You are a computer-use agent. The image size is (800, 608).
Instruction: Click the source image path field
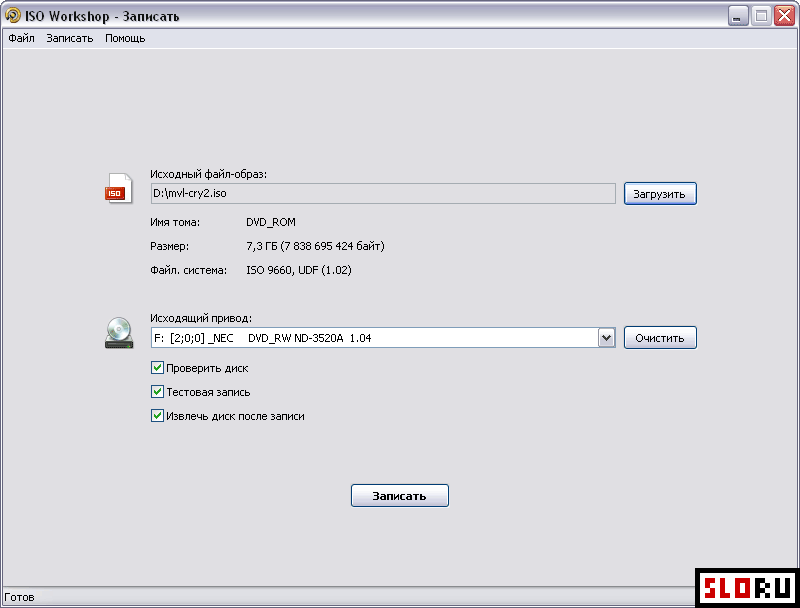383,193
